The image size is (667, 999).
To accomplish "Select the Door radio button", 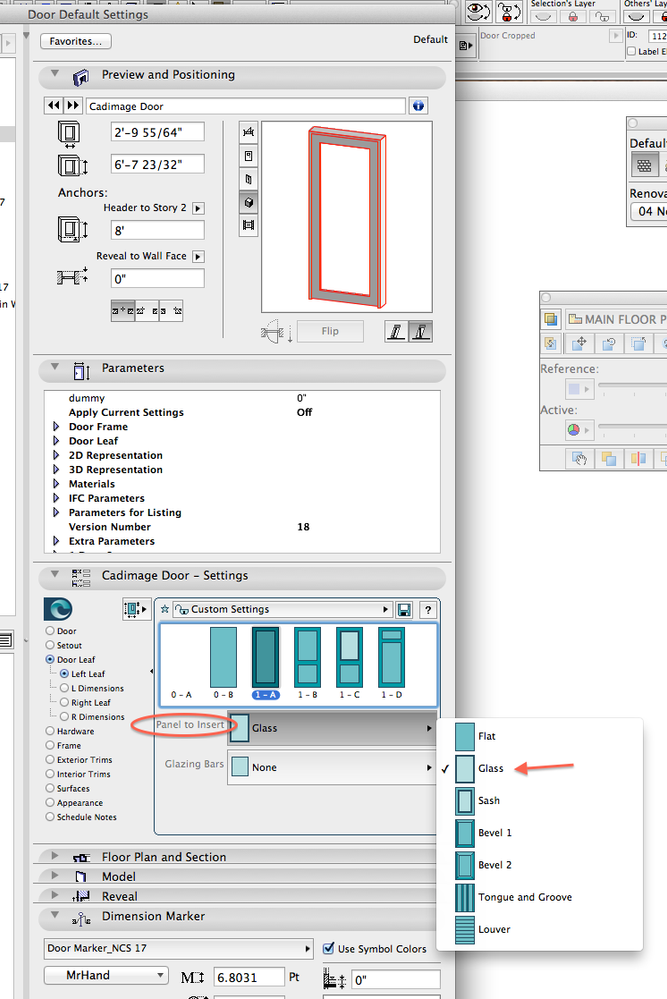I will click(50, 631).
